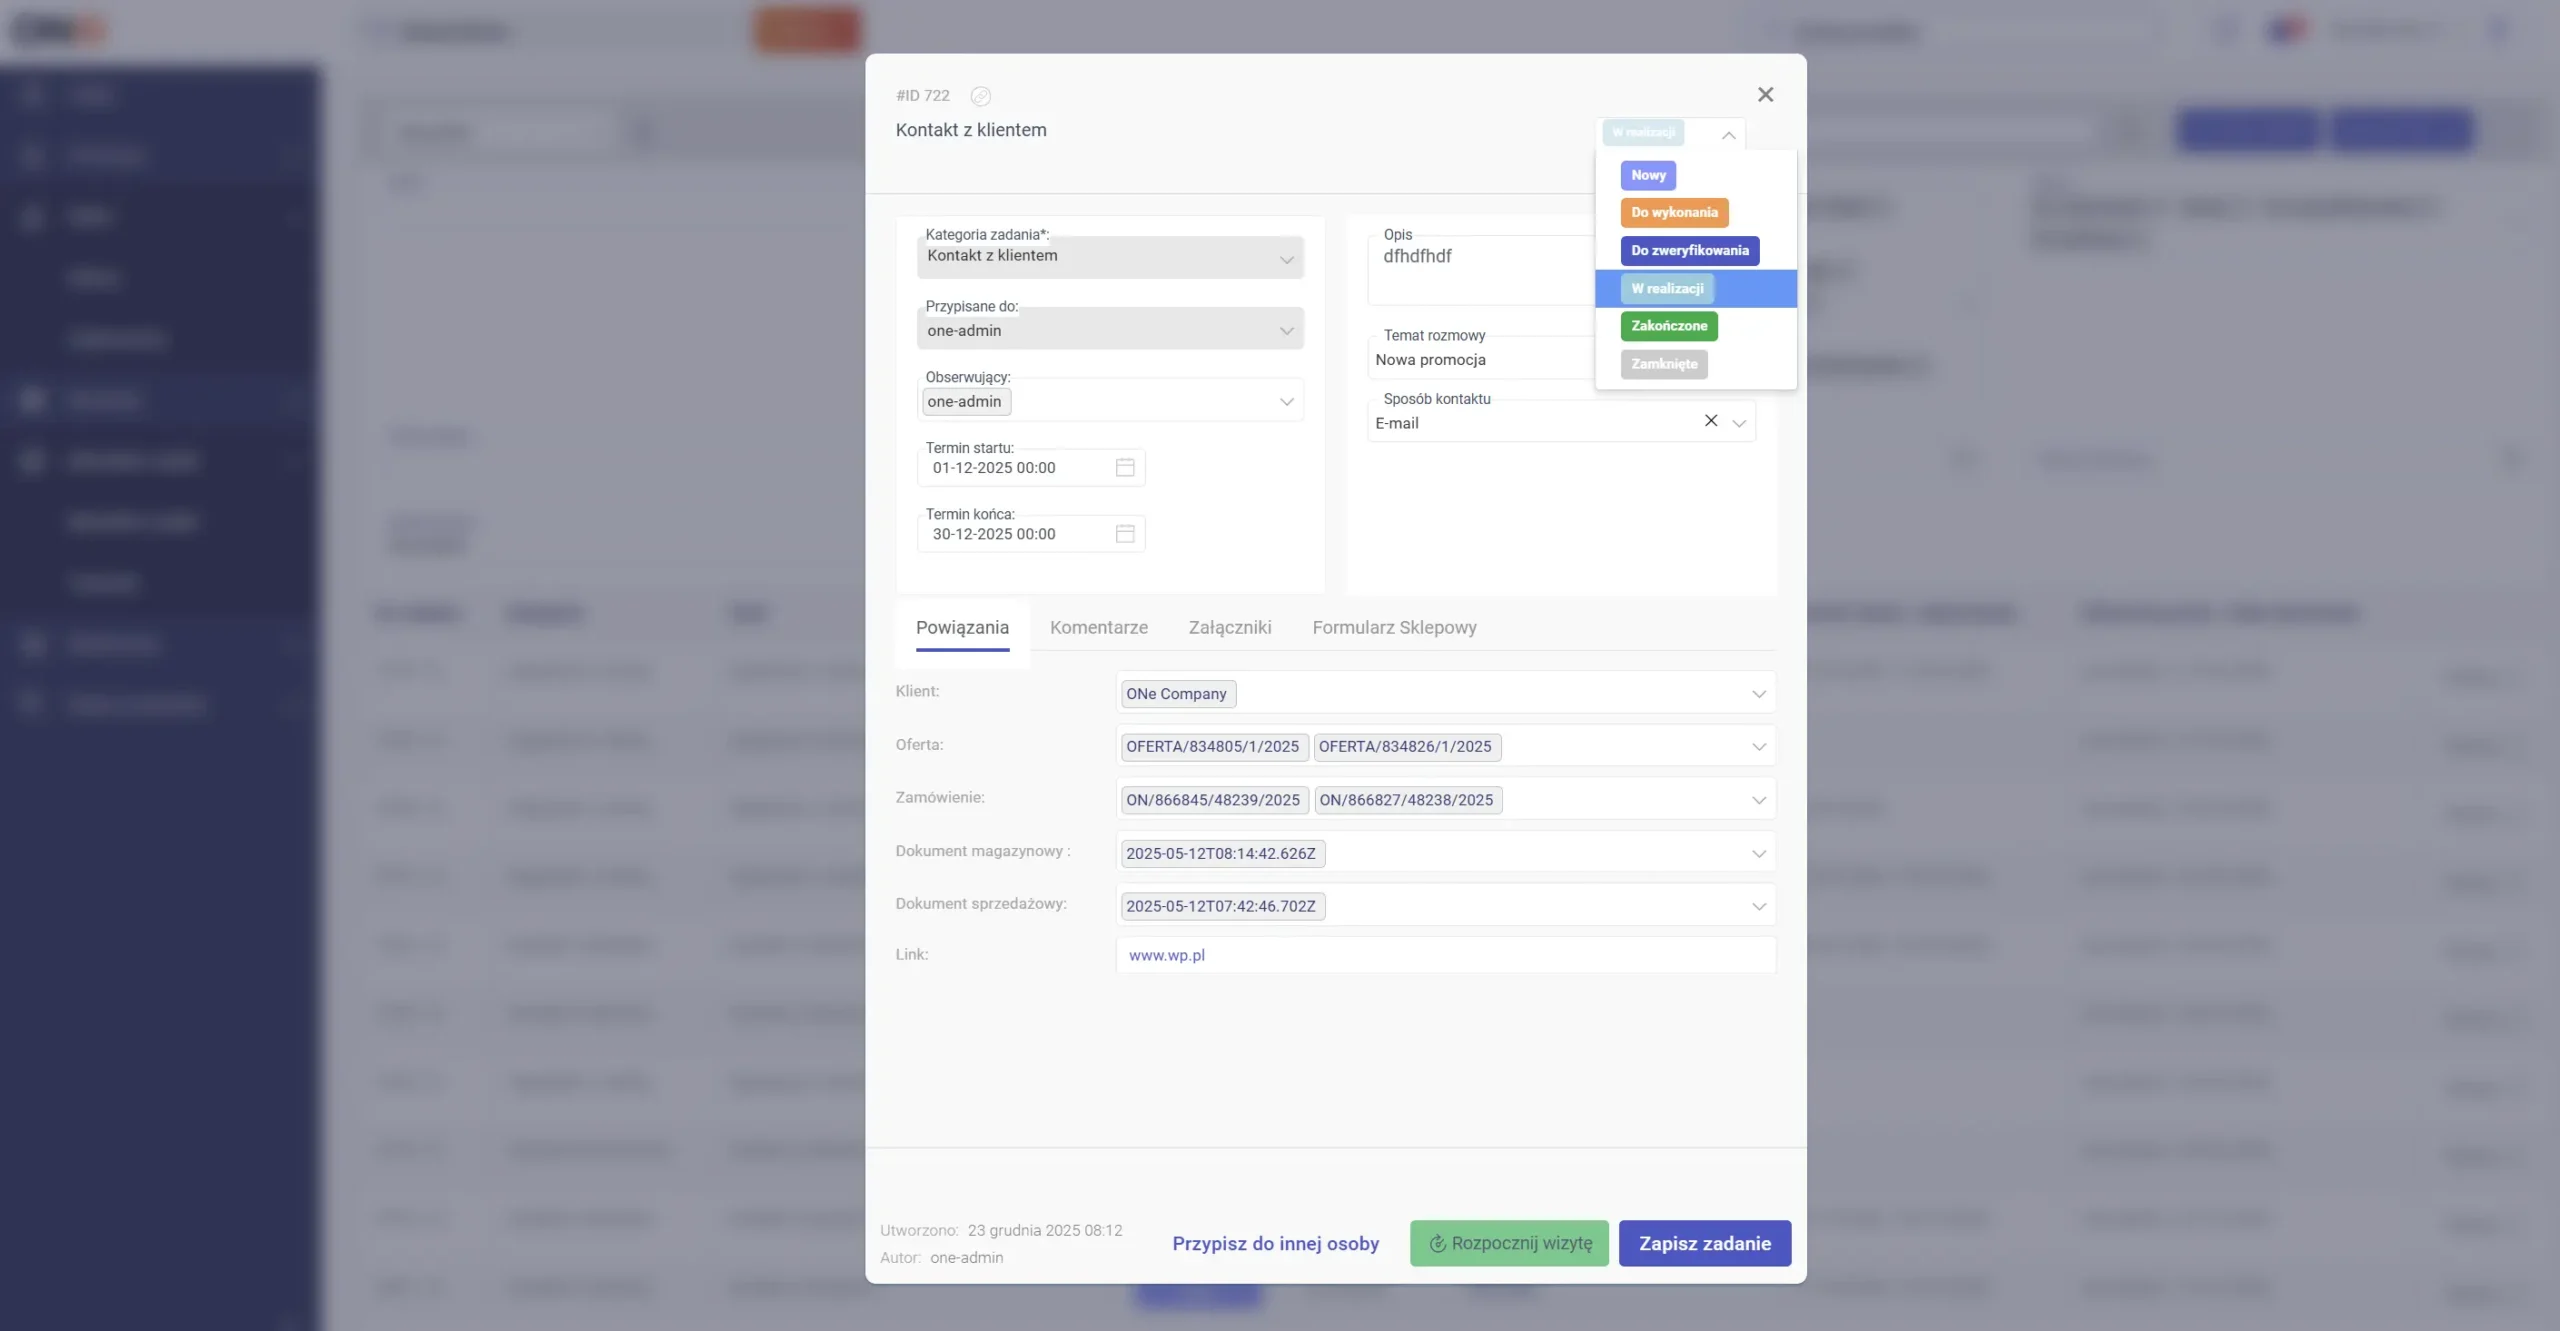Open the Termin startu calendar picker icon
2560x1331 pixels.
point(1124,467)
